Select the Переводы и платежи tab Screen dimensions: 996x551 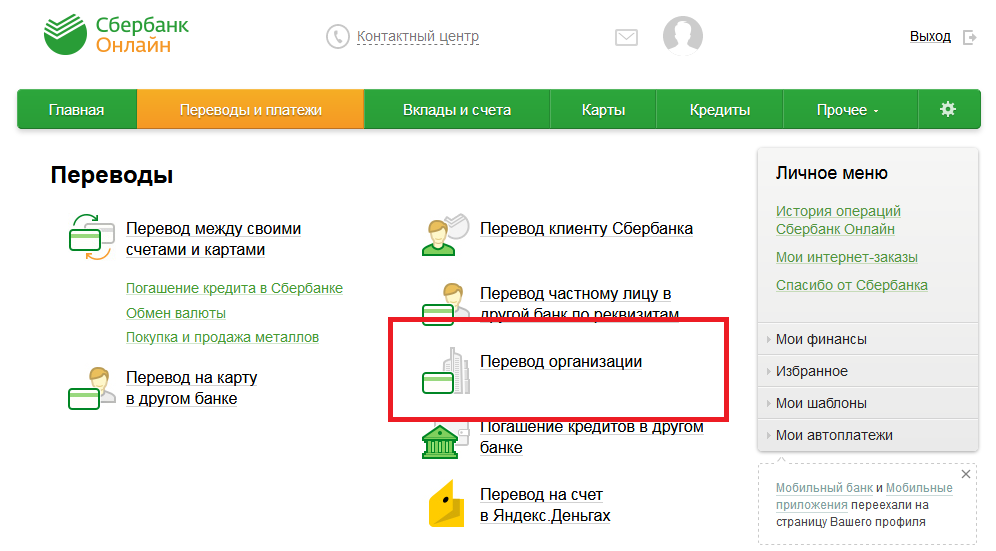point(250,109)
